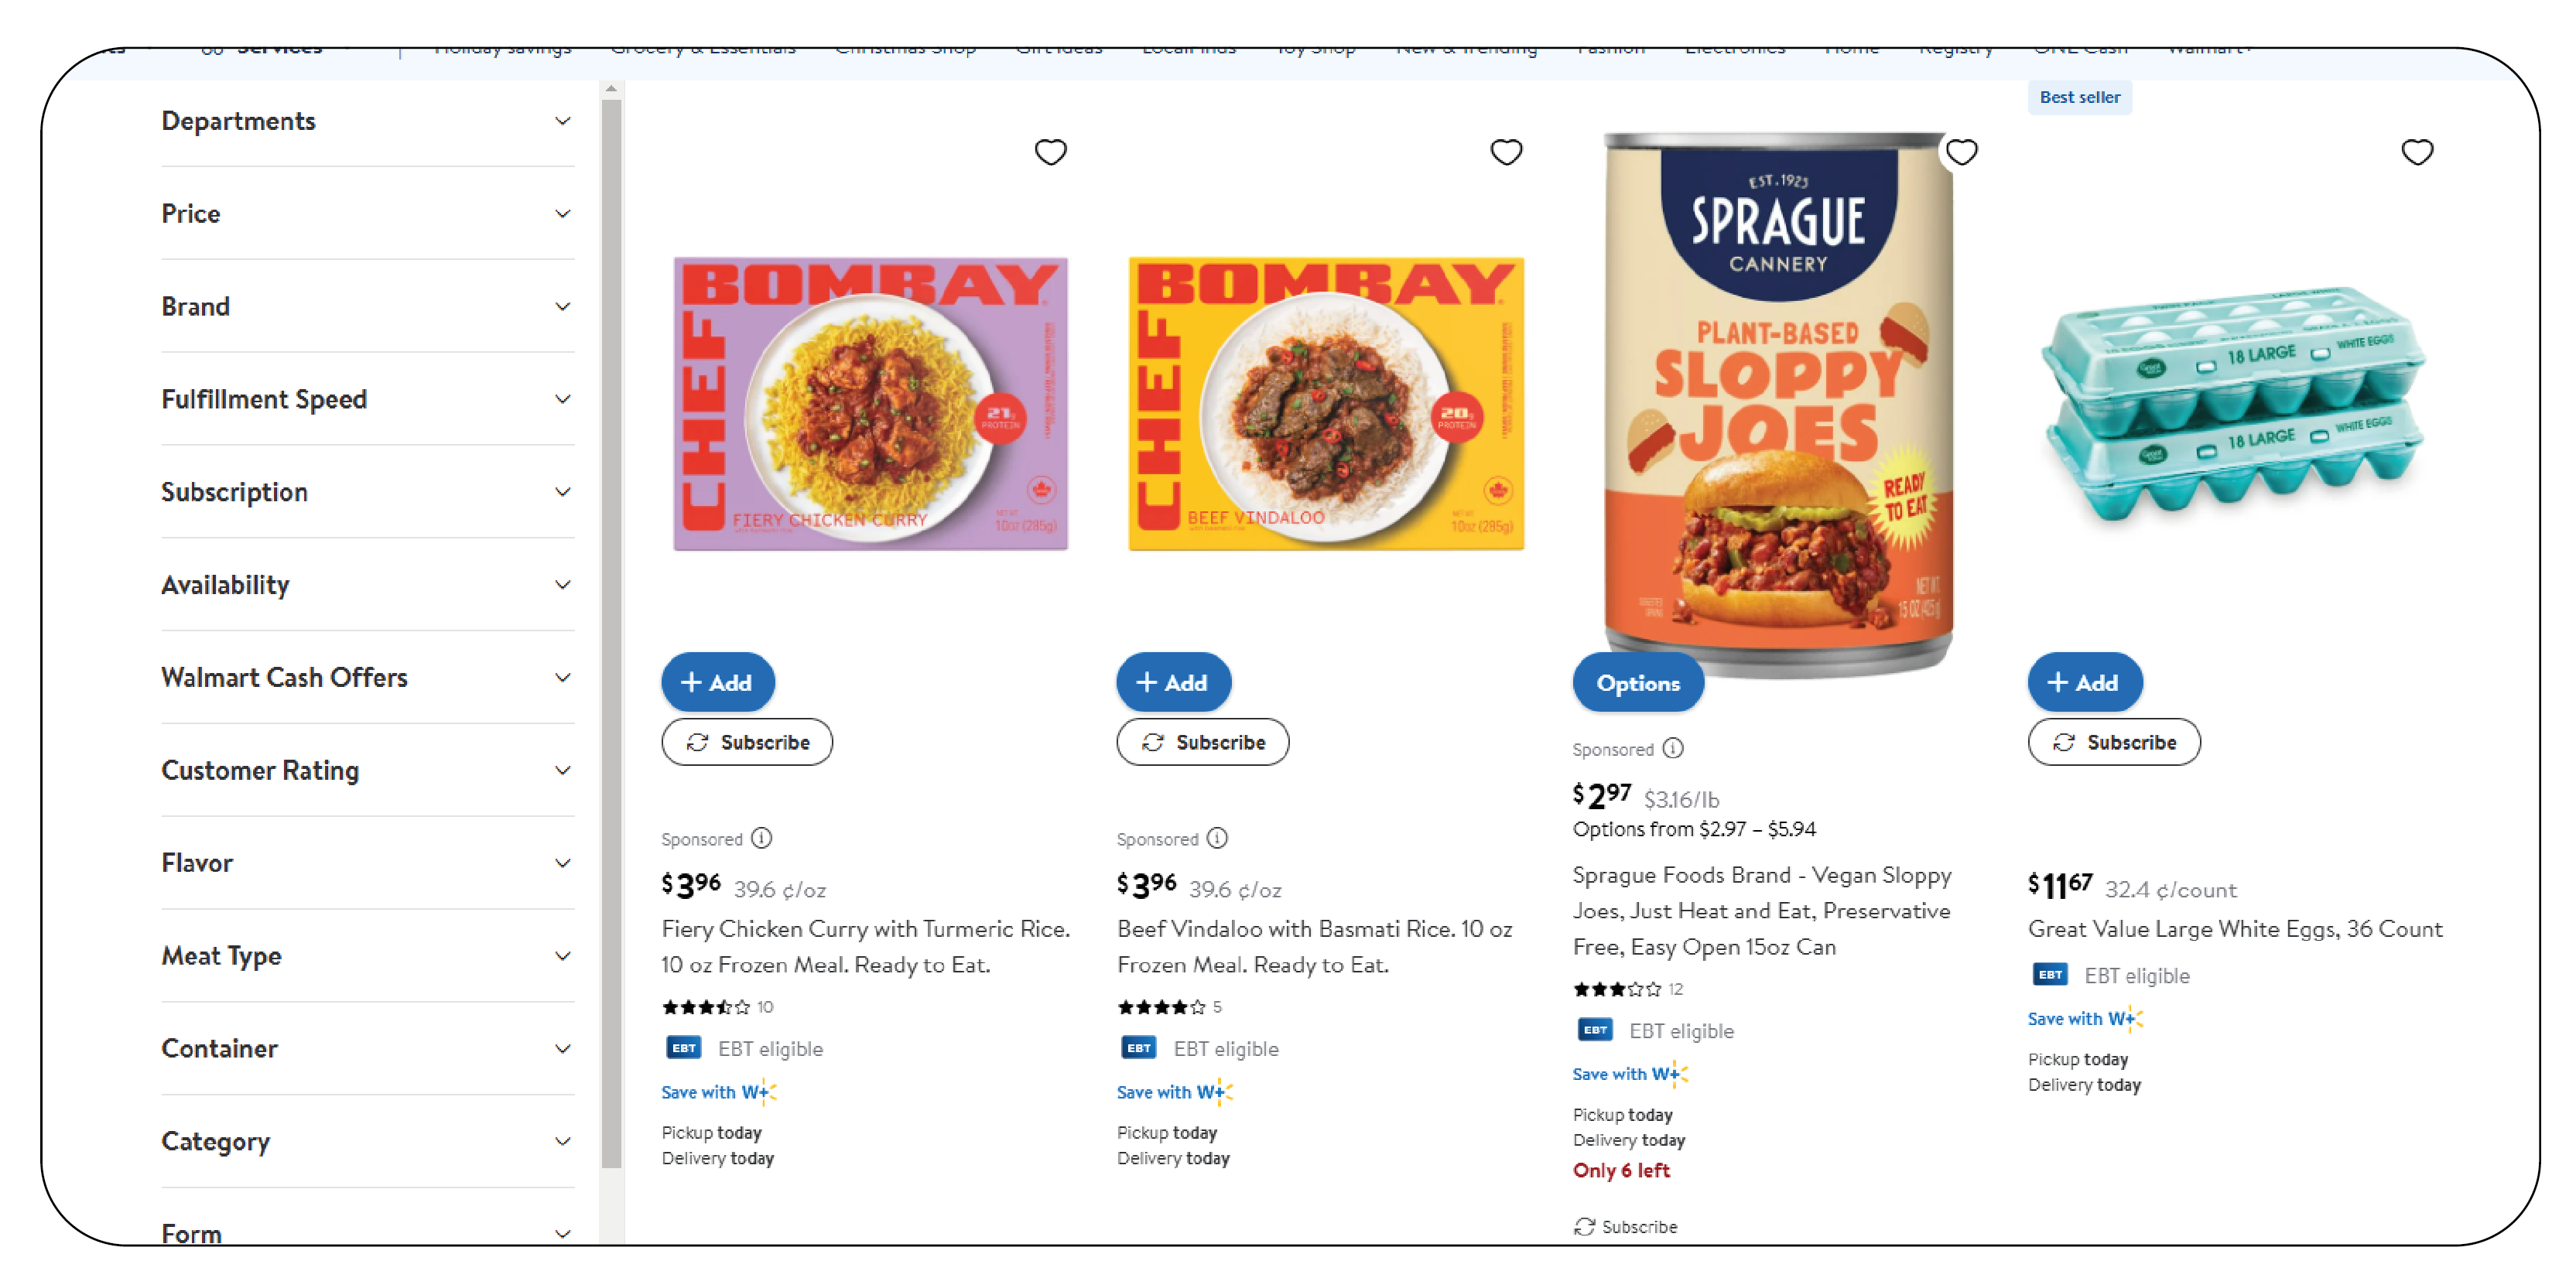Click the EBT eligible icon on Chicken Curry
This screenshot has height=1278, width=2576.
pos(682,1048)
